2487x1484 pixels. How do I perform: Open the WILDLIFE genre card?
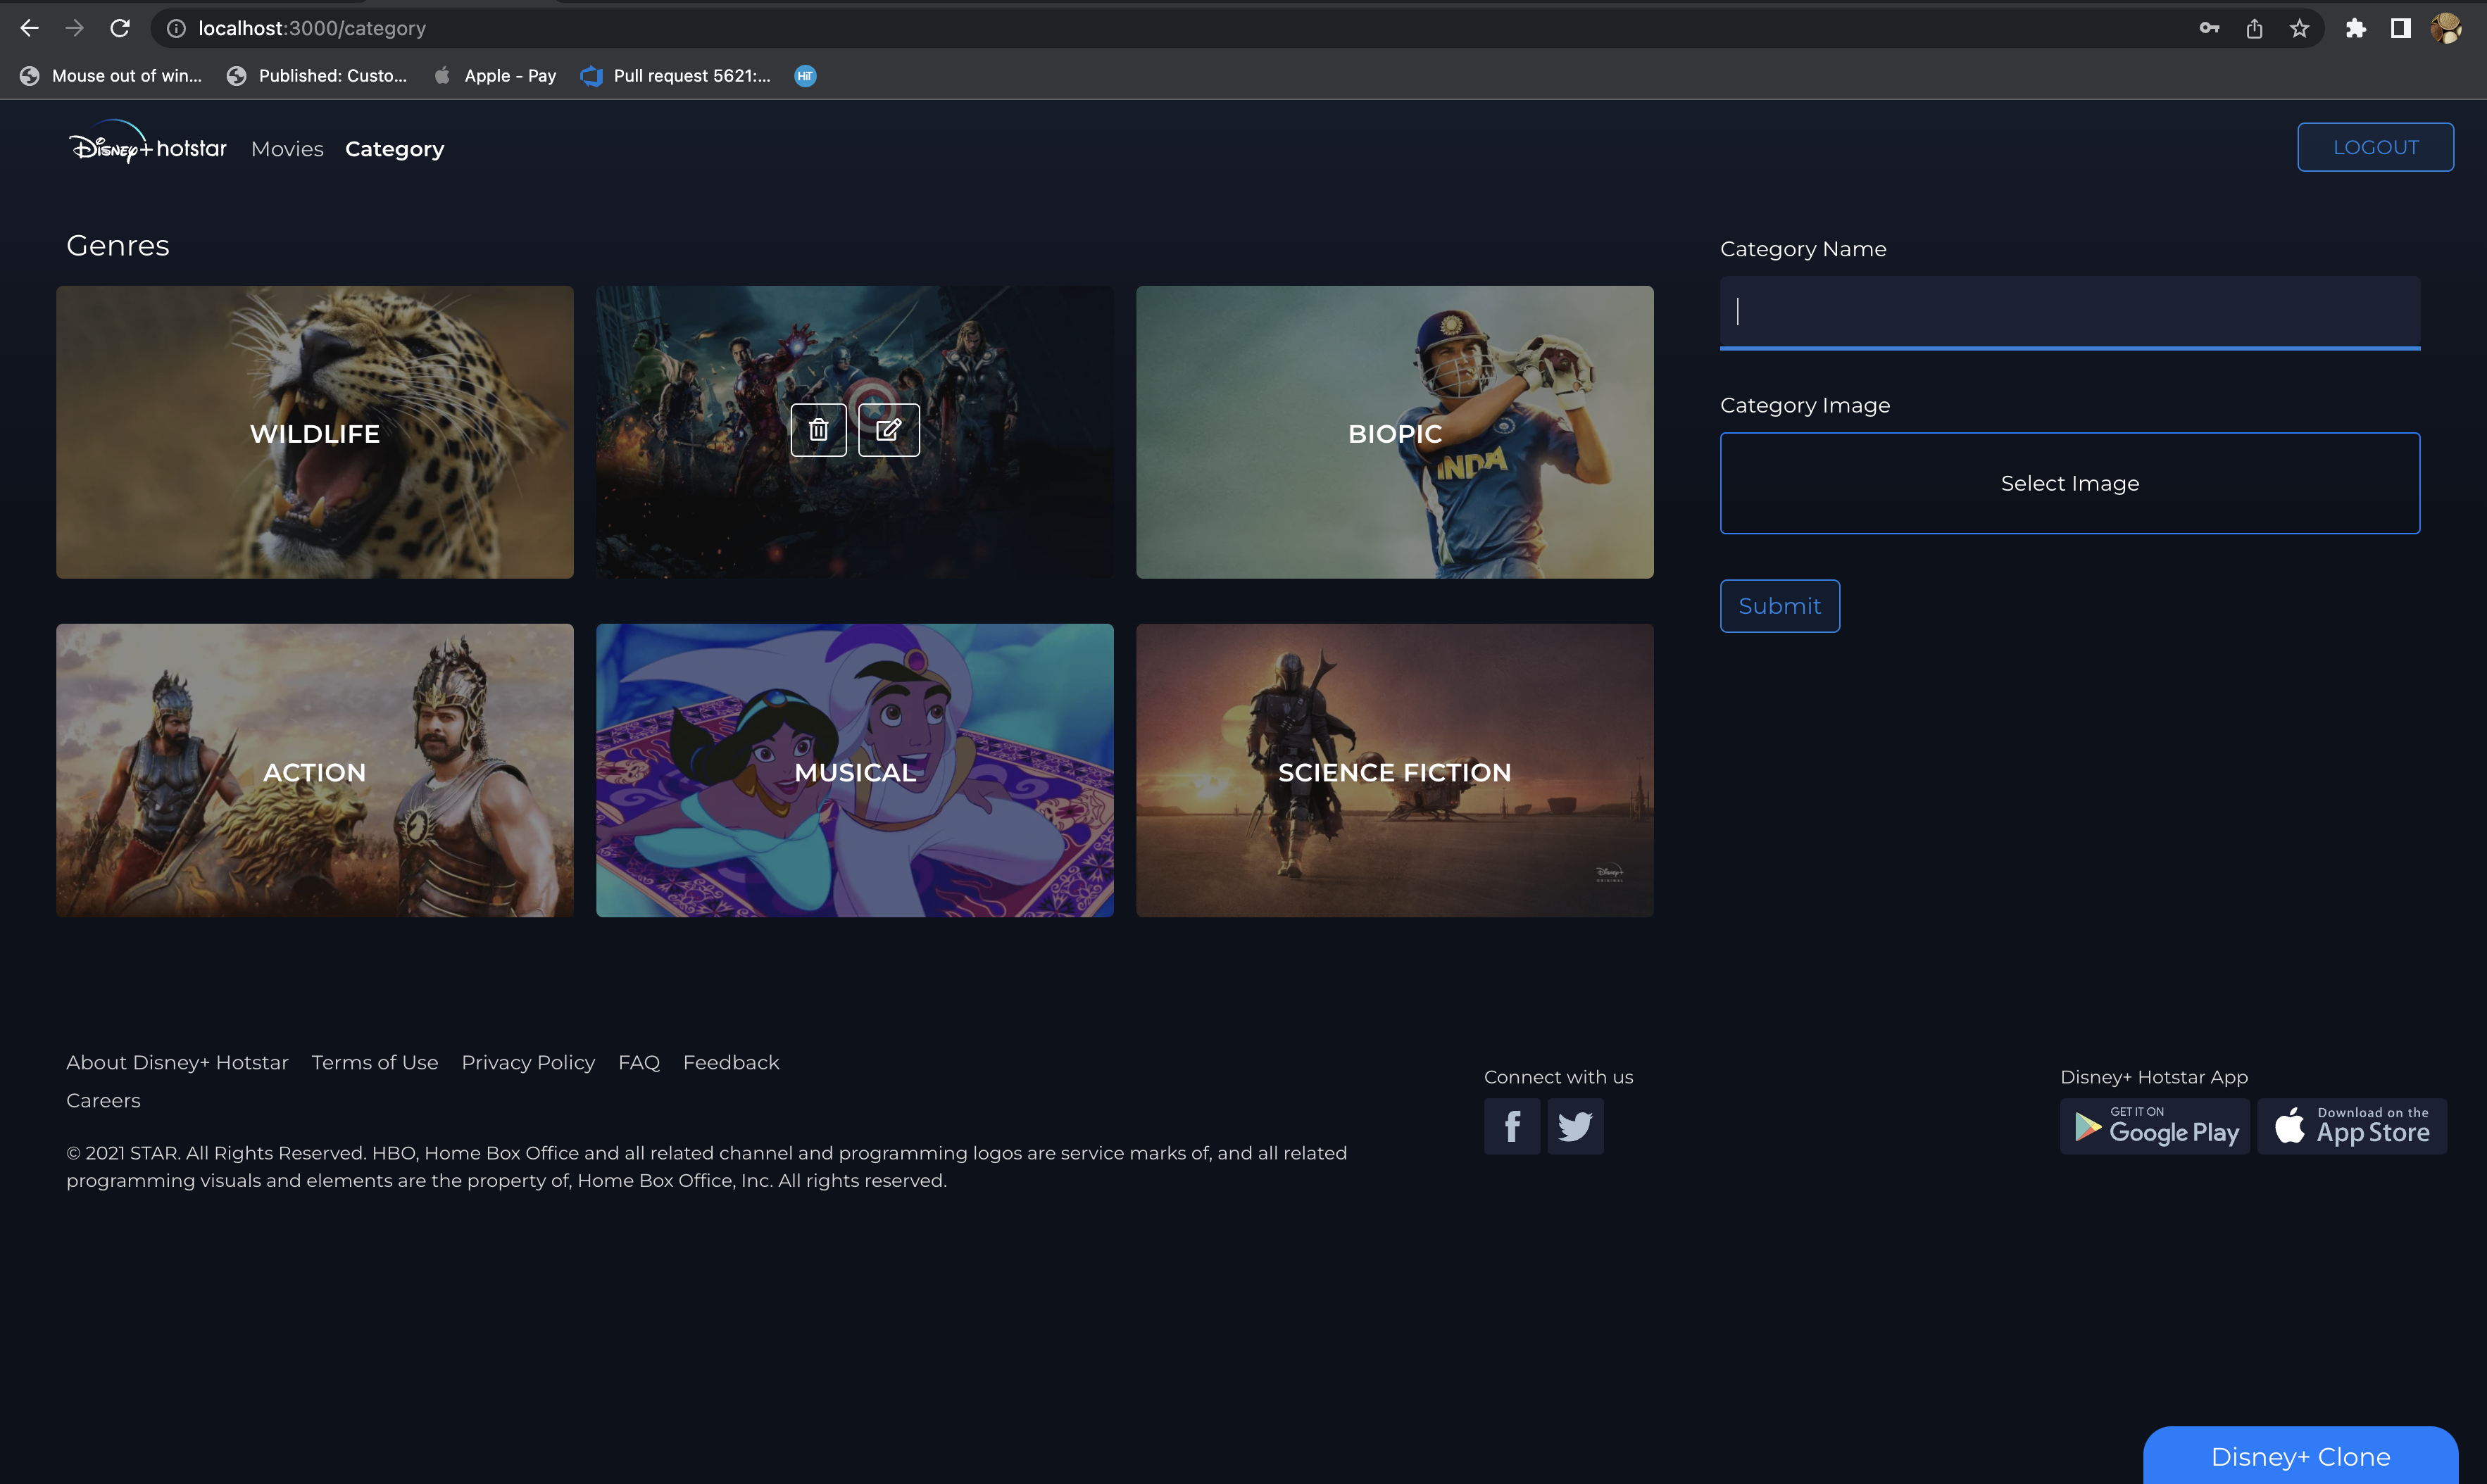pos(314,432)
